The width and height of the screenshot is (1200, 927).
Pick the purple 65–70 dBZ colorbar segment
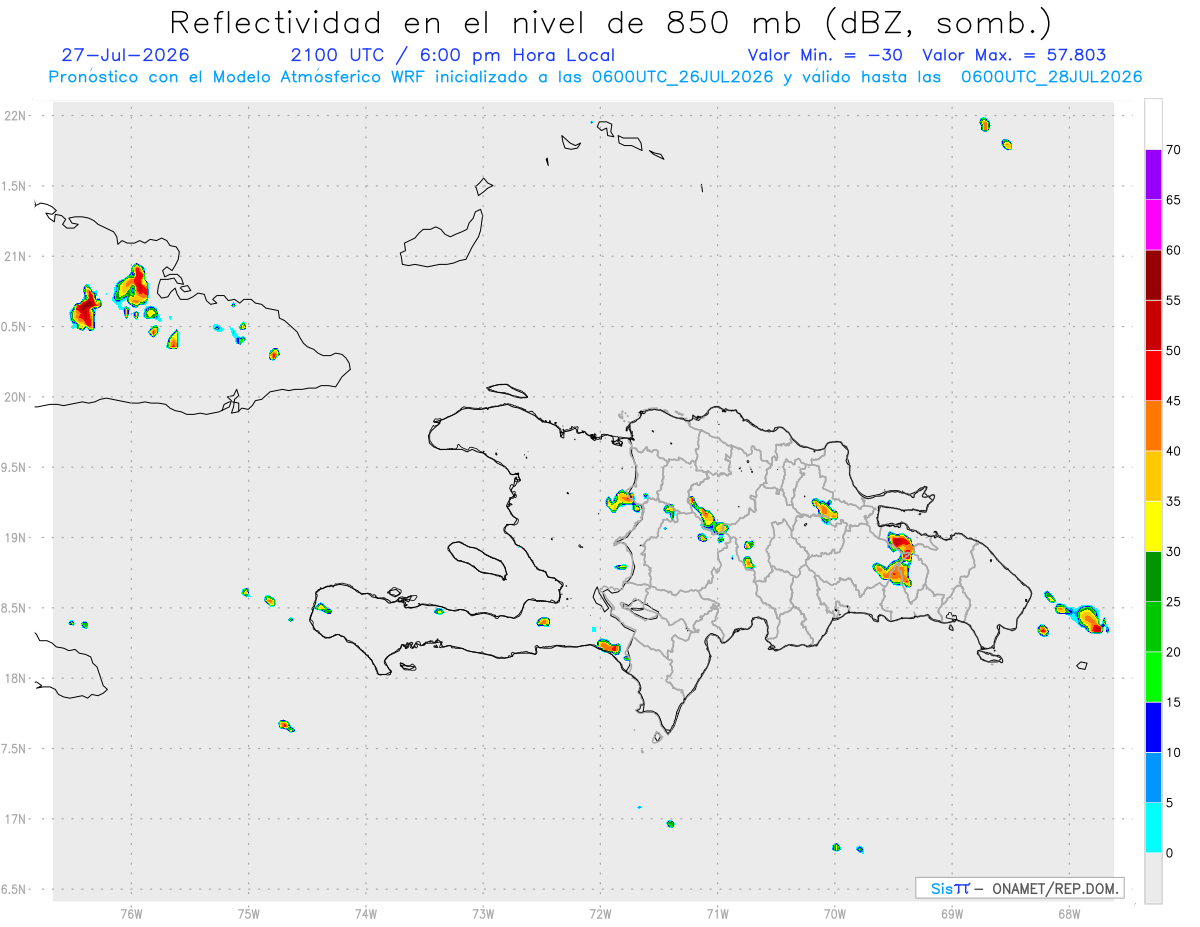1153,175
